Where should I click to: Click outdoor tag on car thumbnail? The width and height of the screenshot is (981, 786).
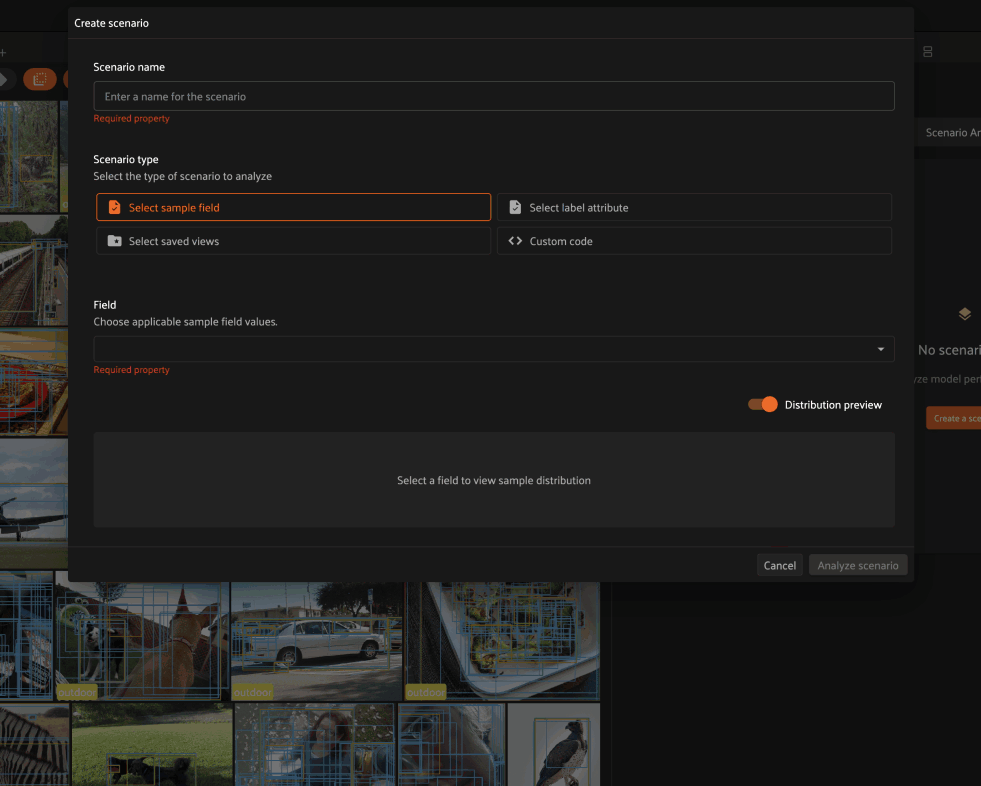point(253,692)
